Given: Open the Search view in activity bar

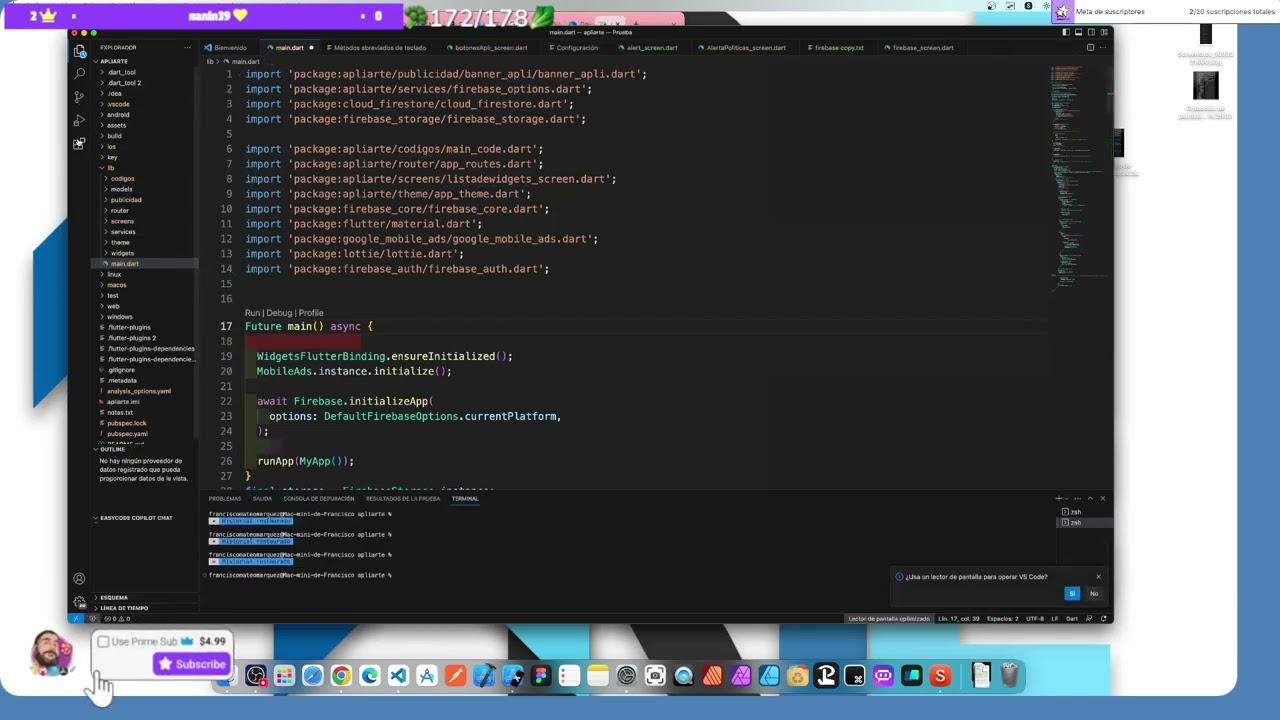Looking at the screenshot, I should [79, 73].
